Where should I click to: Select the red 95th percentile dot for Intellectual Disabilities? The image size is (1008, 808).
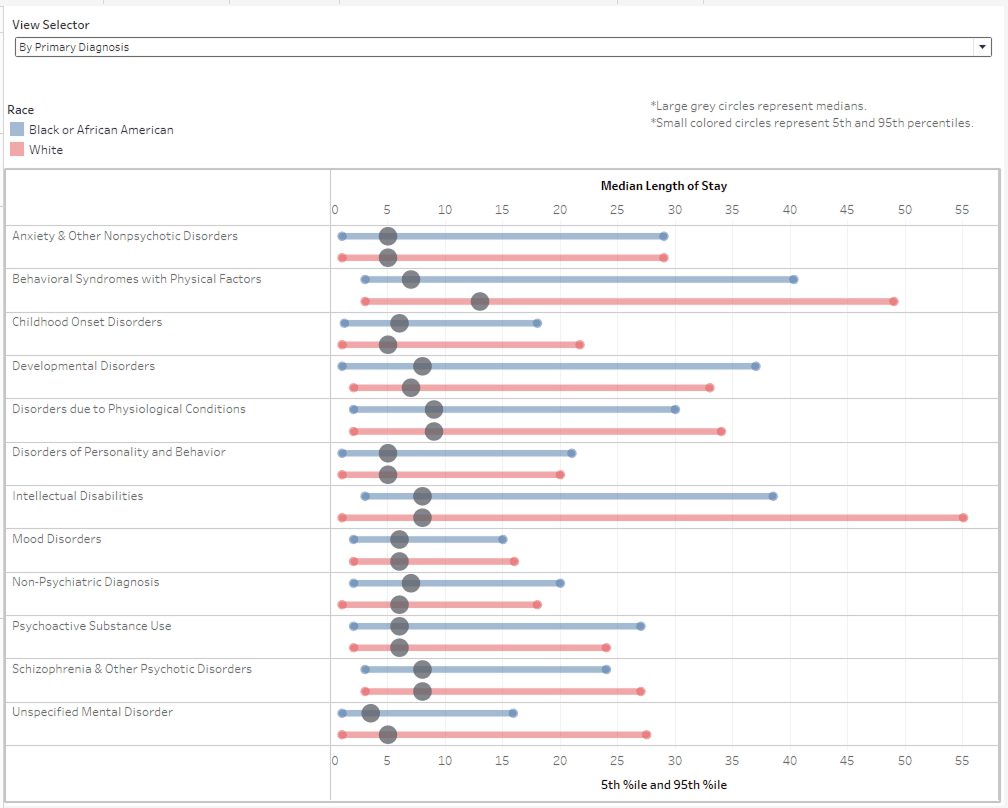(x=963, y=517)
